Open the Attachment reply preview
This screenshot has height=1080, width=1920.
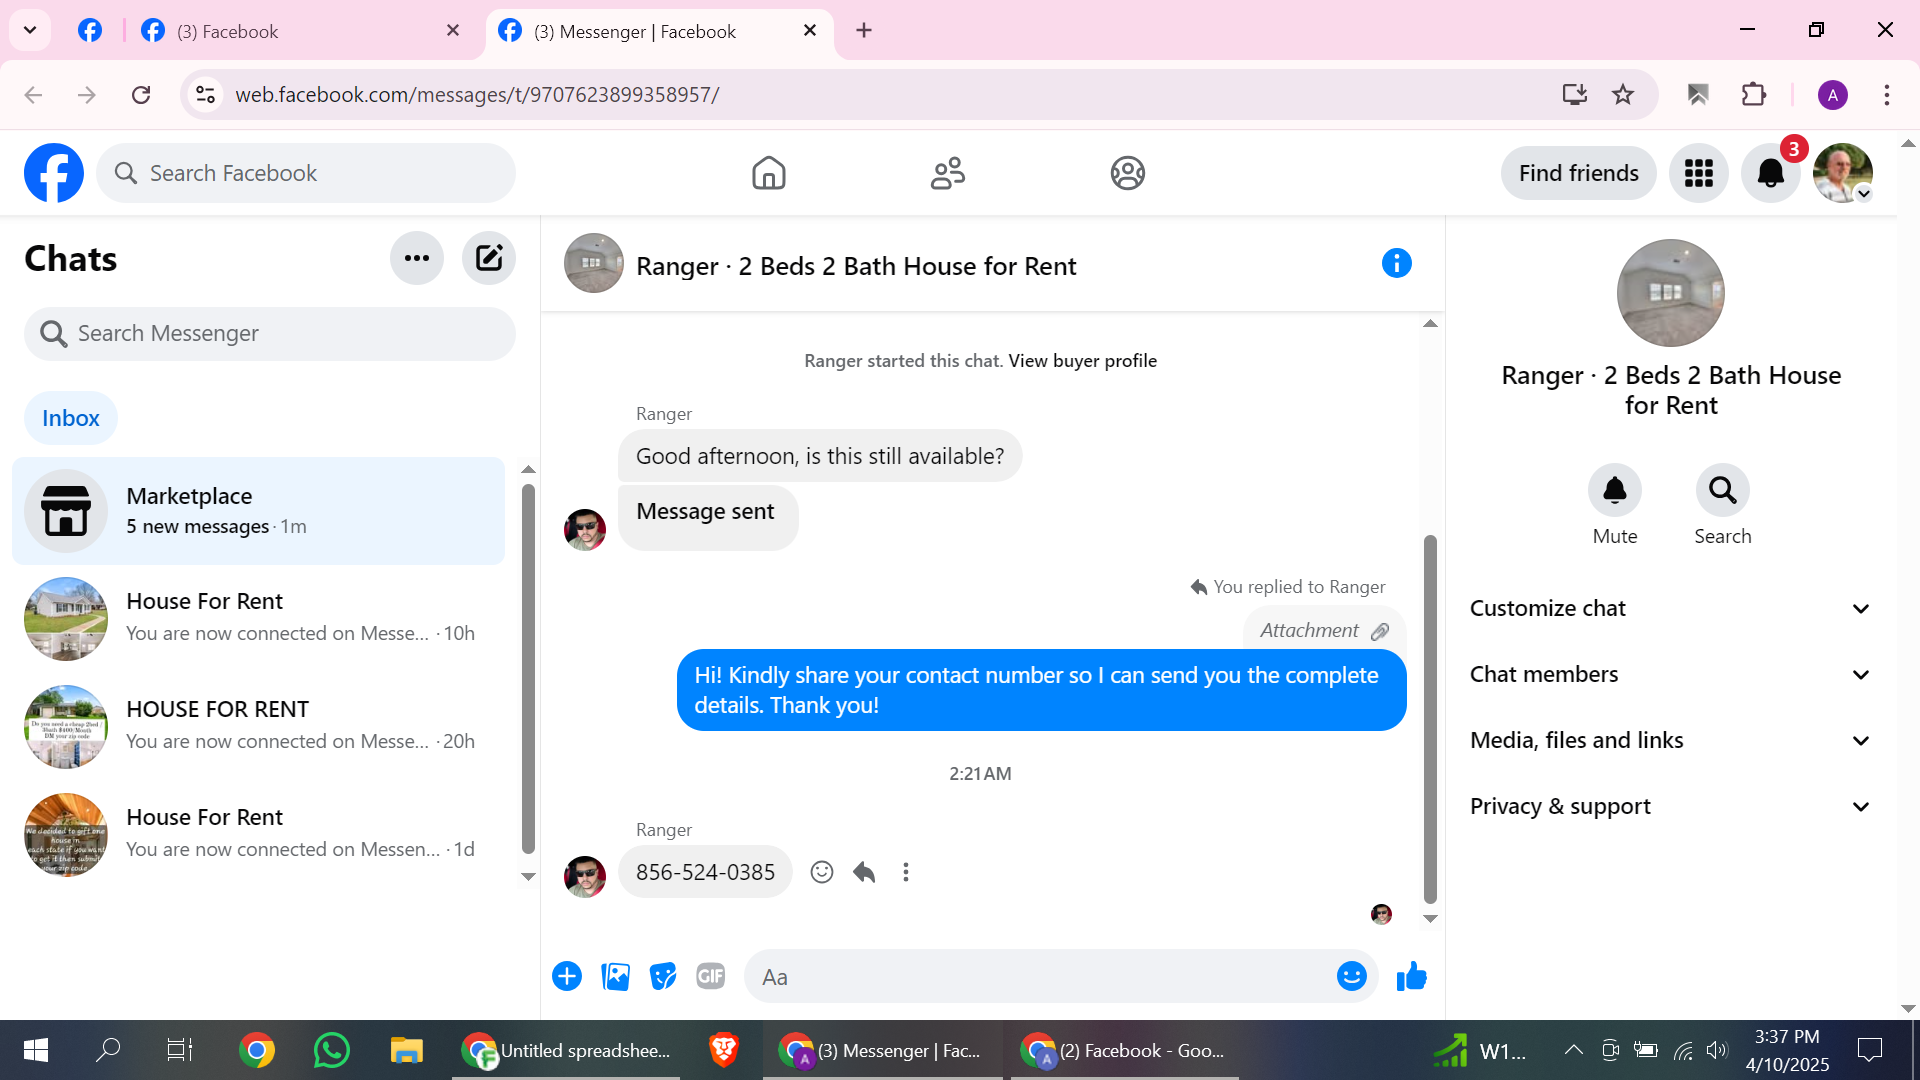1324,630
